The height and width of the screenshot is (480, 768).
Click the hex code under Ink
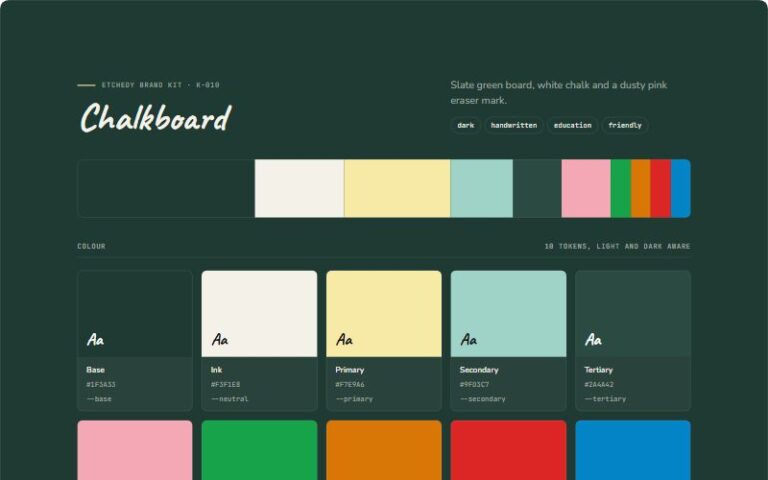click(x=225, y=384)
